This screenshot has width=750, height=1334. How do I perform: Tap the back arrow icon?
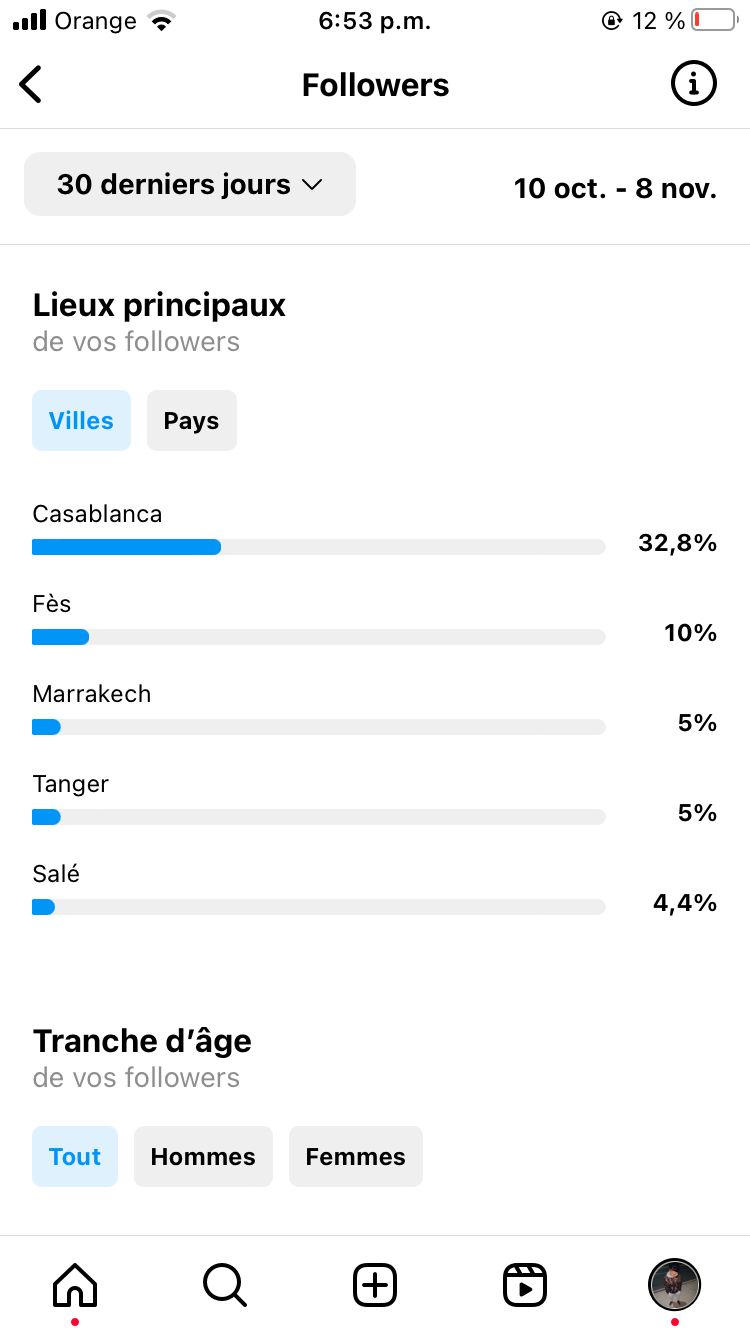[31, 85]
